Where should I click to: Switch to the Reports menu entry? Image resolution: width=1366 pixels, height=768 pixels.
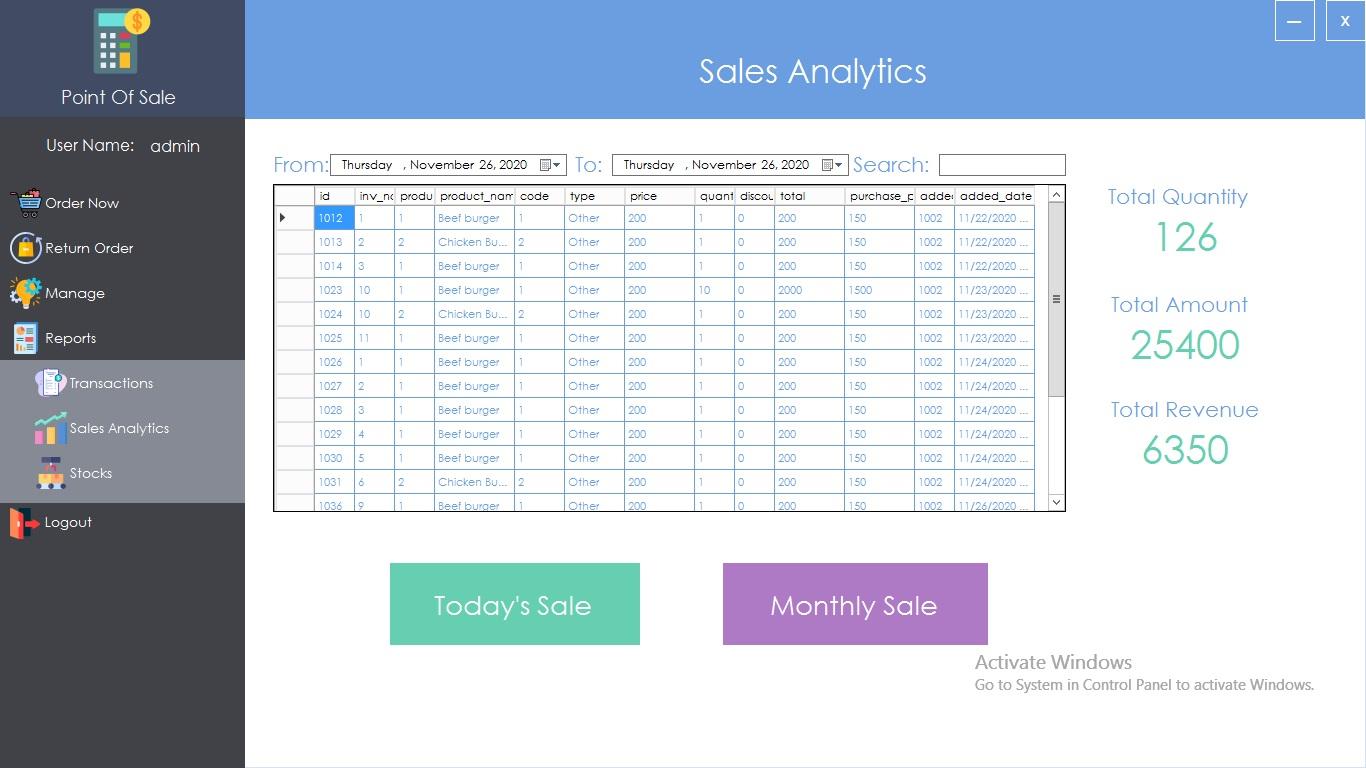(x=70, y=337)
